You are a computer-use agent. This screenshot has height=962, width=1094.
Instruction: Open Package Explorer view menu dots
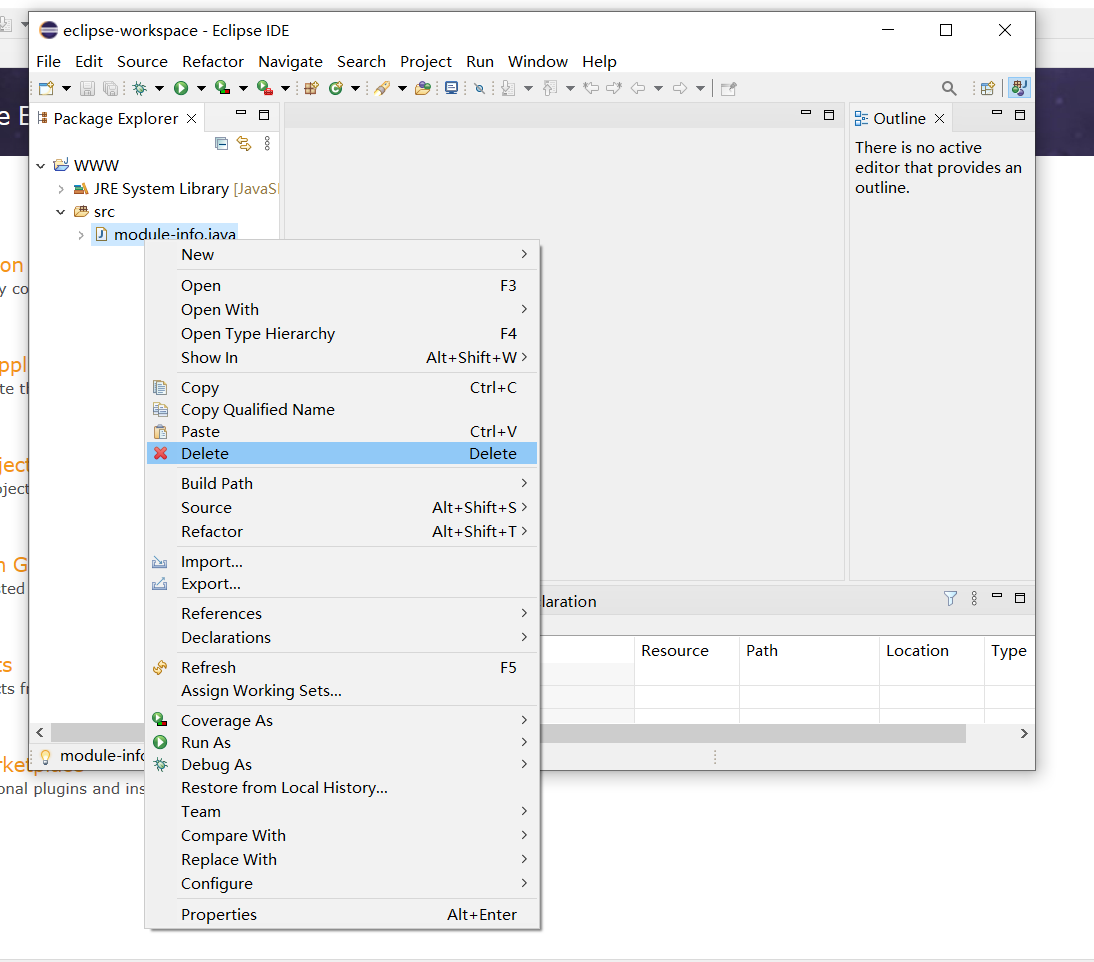pyautogui.click(x=267, y=144)
